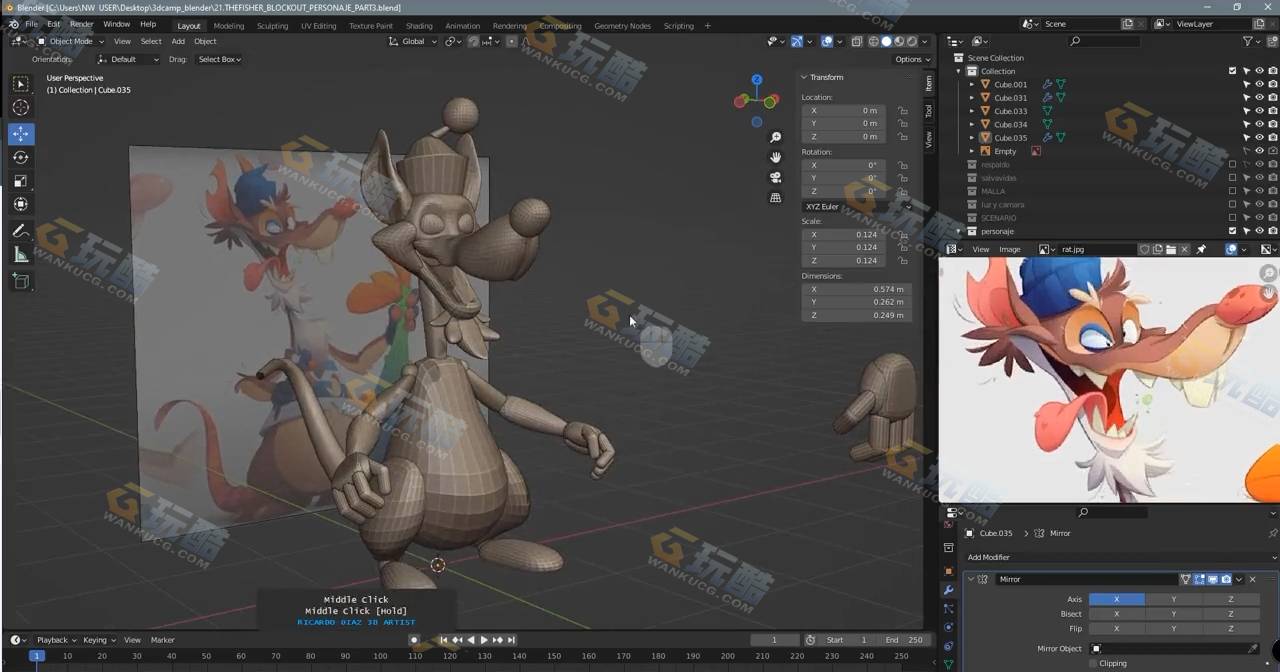
Task: Choose the Move tool
Action: (x=20, y=133)
